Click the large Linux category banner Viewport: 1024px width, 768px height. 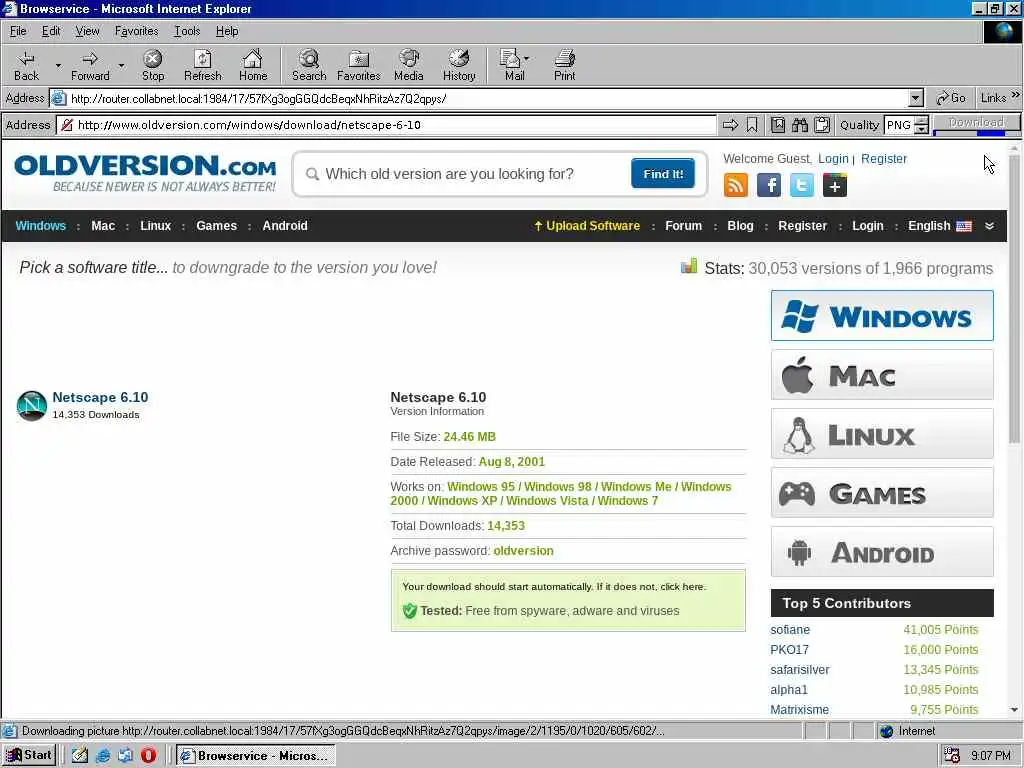[x=882, y=434]
